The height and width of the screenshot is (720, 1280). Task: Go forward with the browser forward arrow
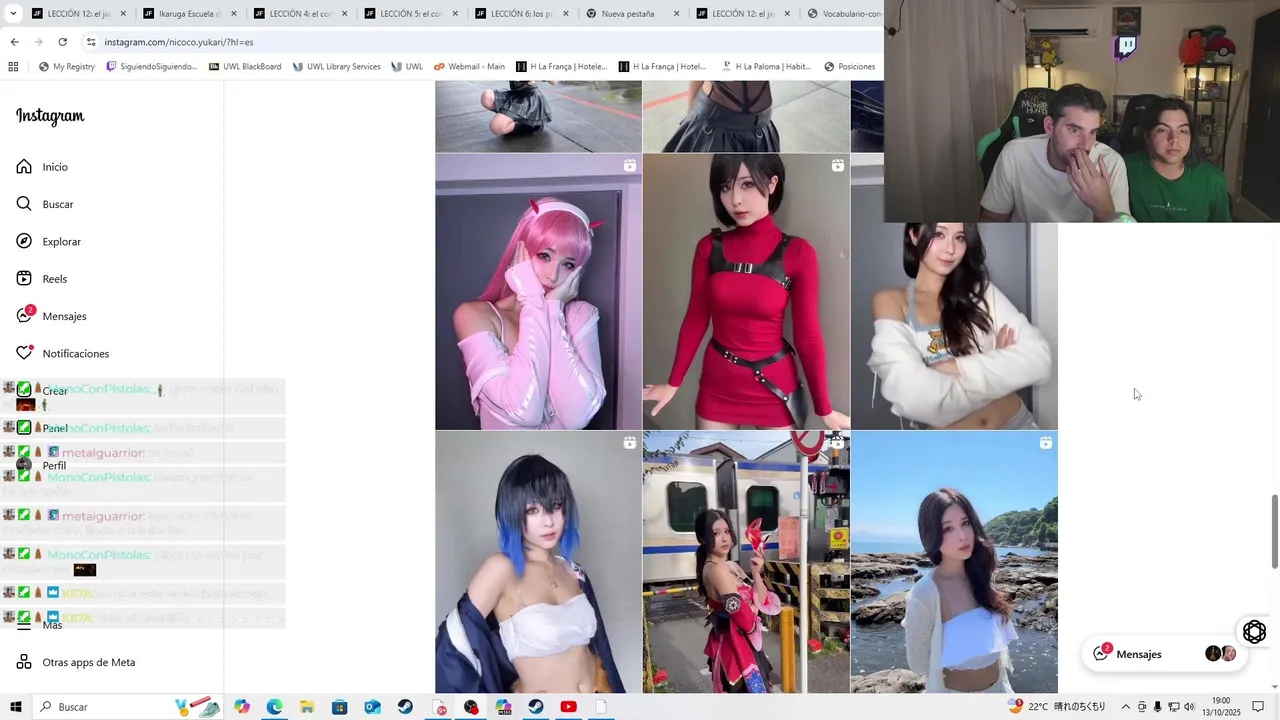pyautogui.click(x=38, y=42)
